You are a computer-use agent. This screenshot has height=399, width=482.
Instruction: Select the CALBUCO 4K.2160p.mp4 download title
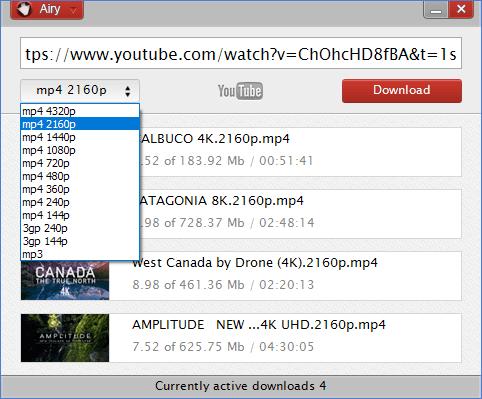tap(215, 139)
